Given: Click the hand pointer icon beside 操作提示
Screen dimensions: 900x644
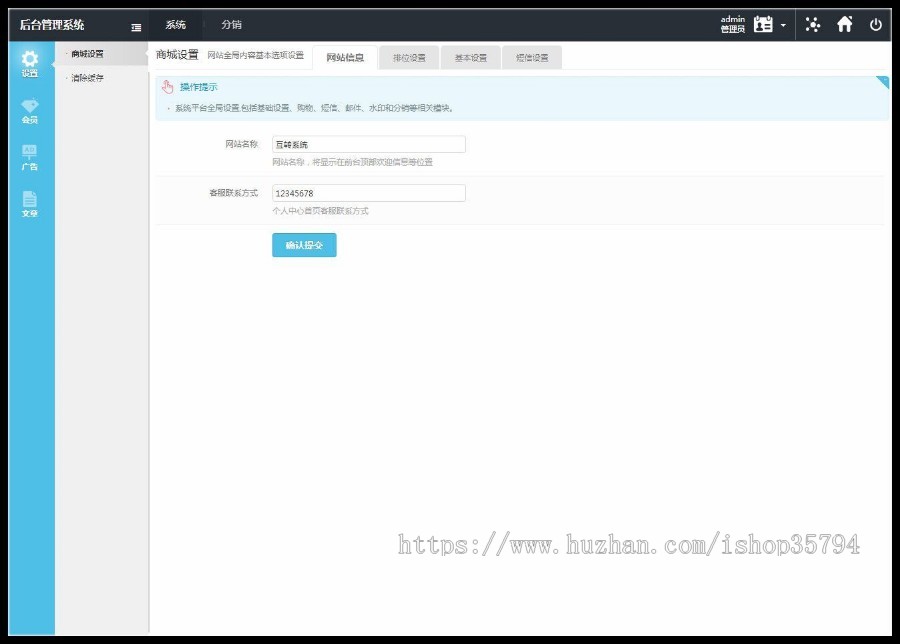Looking at the screenshot, I should [168, 87].
